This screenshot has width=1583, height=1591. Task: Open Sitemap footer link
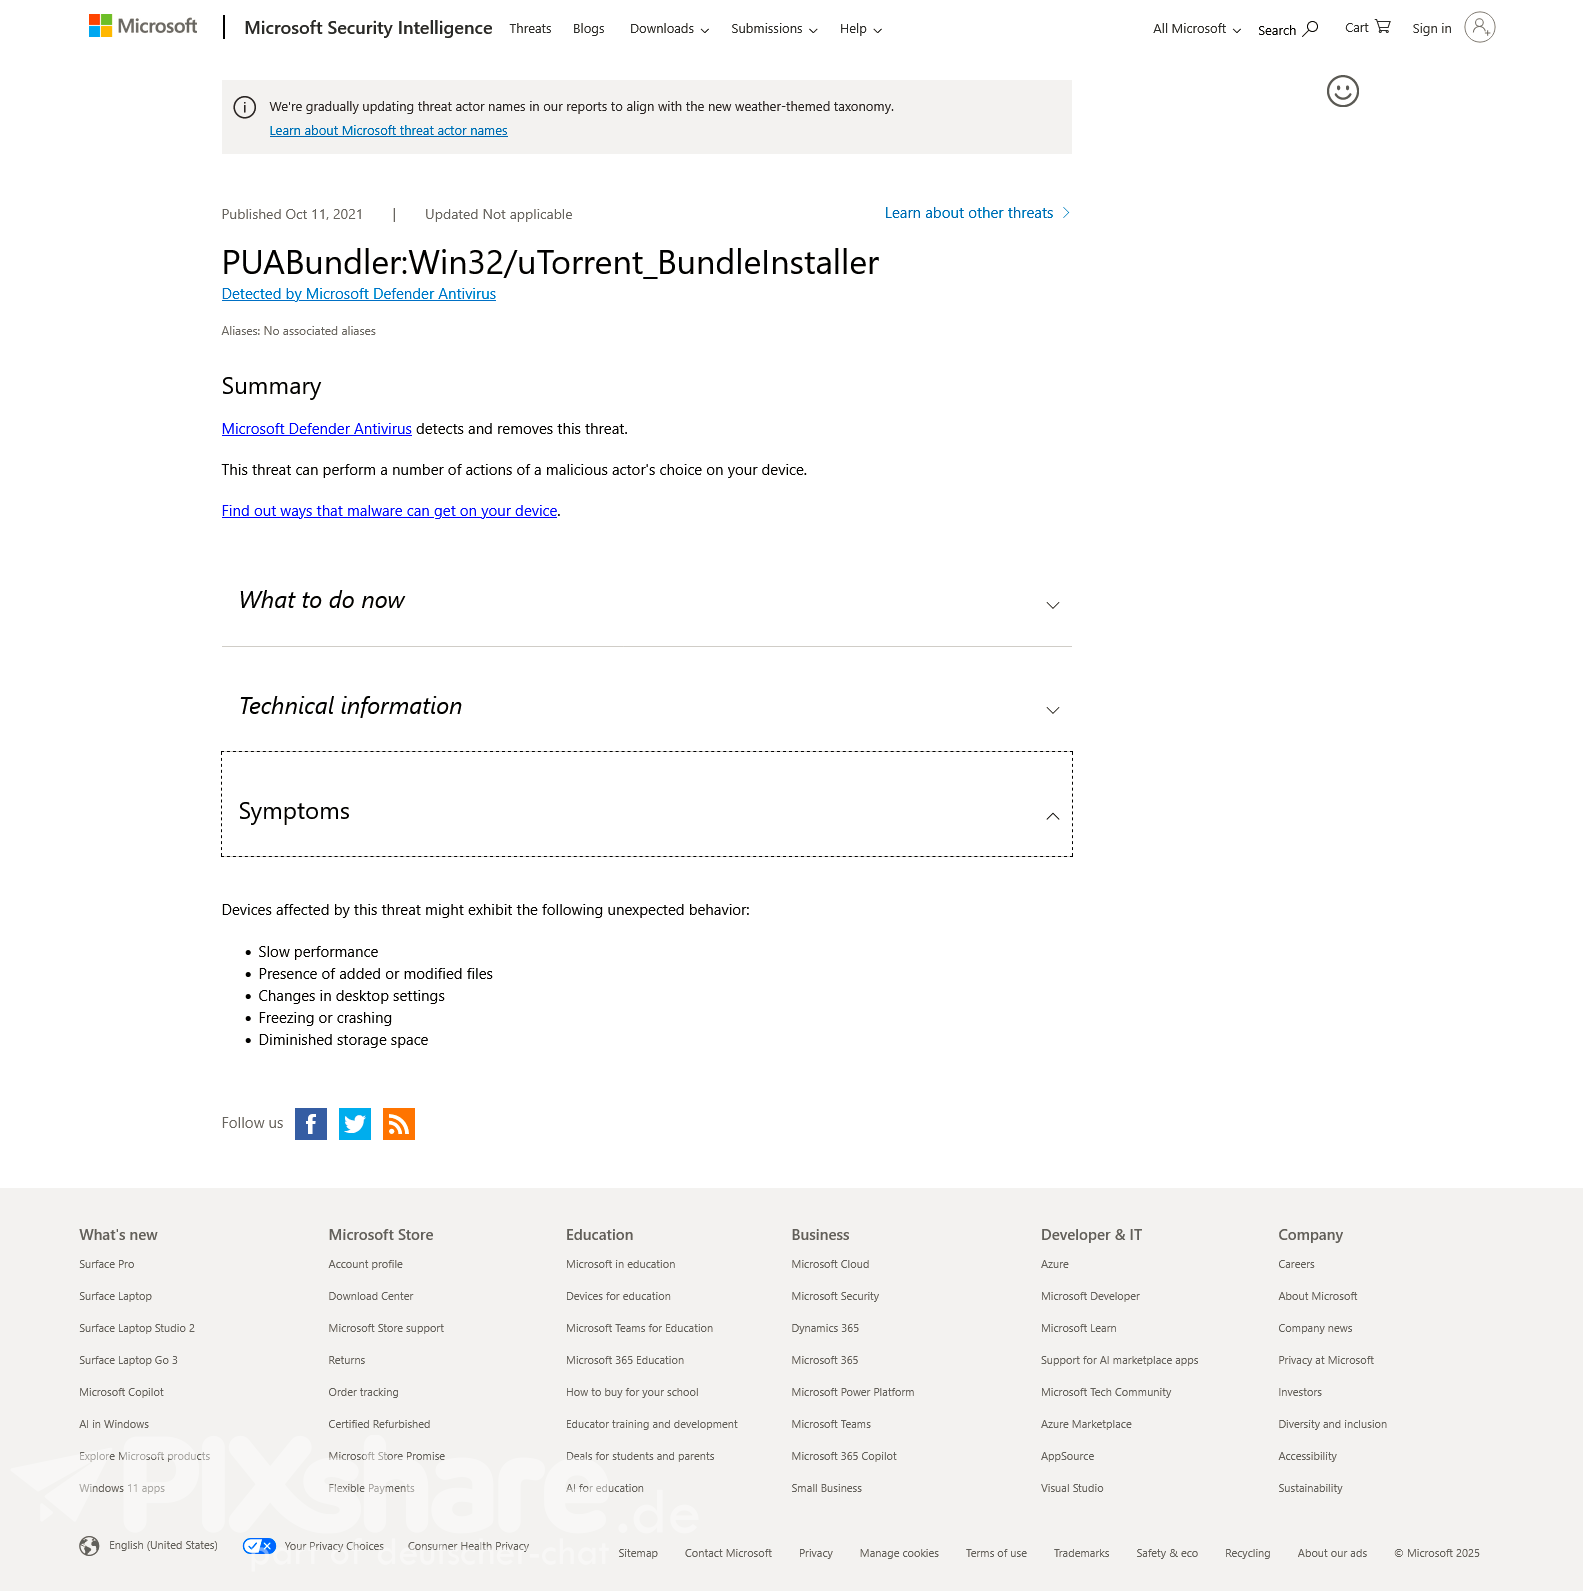tap(638, 1553)
